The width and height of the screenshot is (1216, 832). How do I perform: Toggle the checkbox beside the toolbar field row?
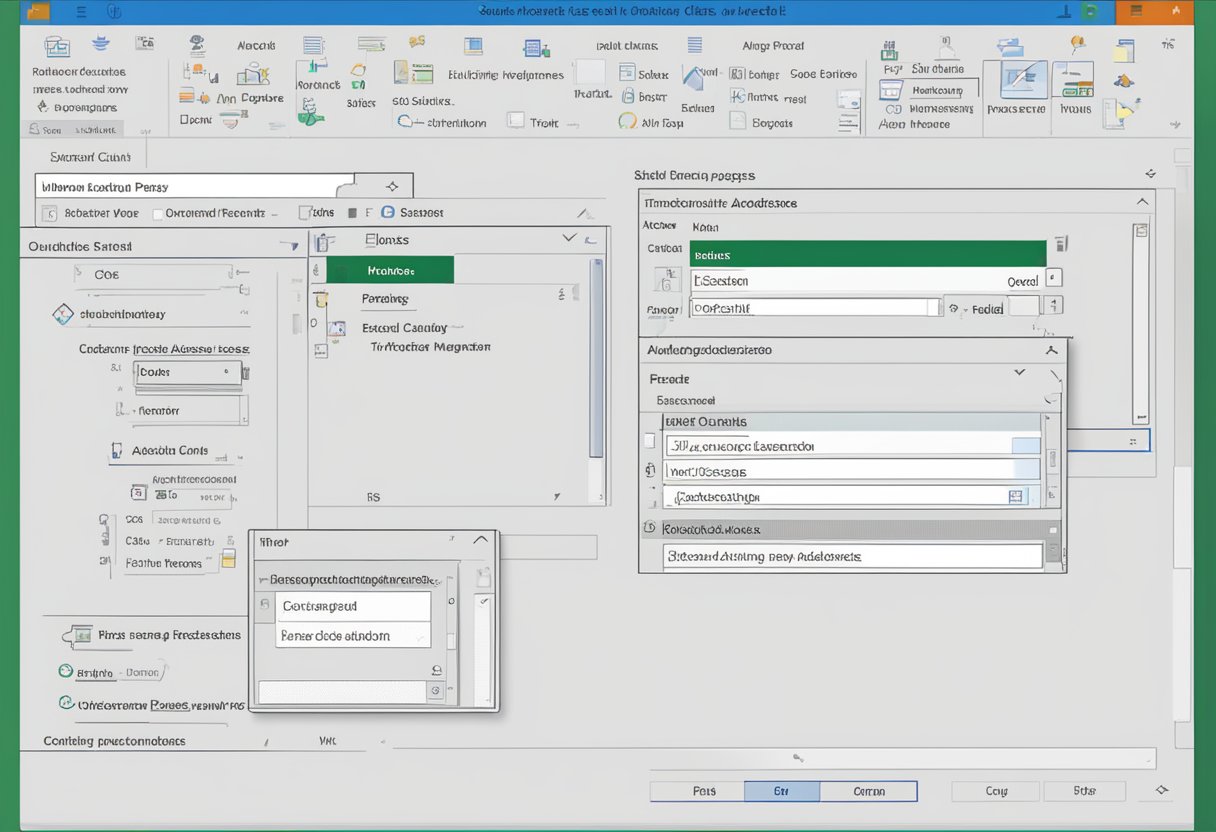click(x=156, y=212)
